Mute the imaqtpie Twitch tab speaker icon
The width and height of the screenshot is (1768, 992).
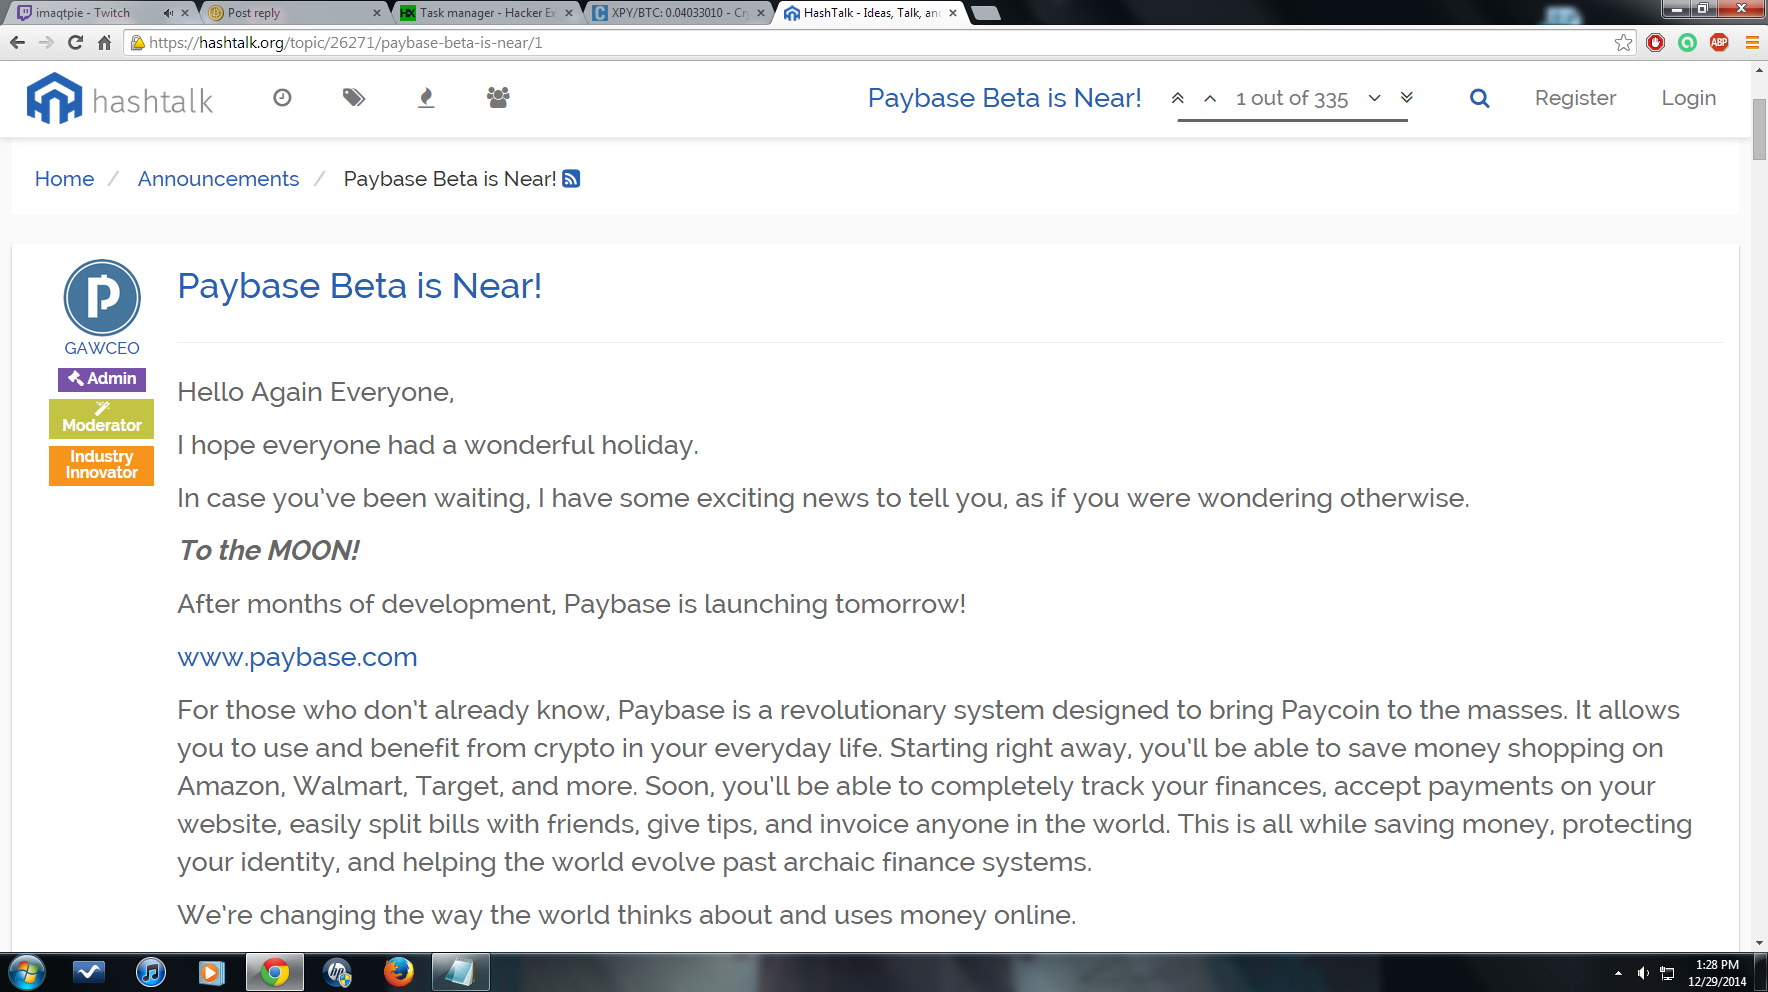click(x=168, y=13)
